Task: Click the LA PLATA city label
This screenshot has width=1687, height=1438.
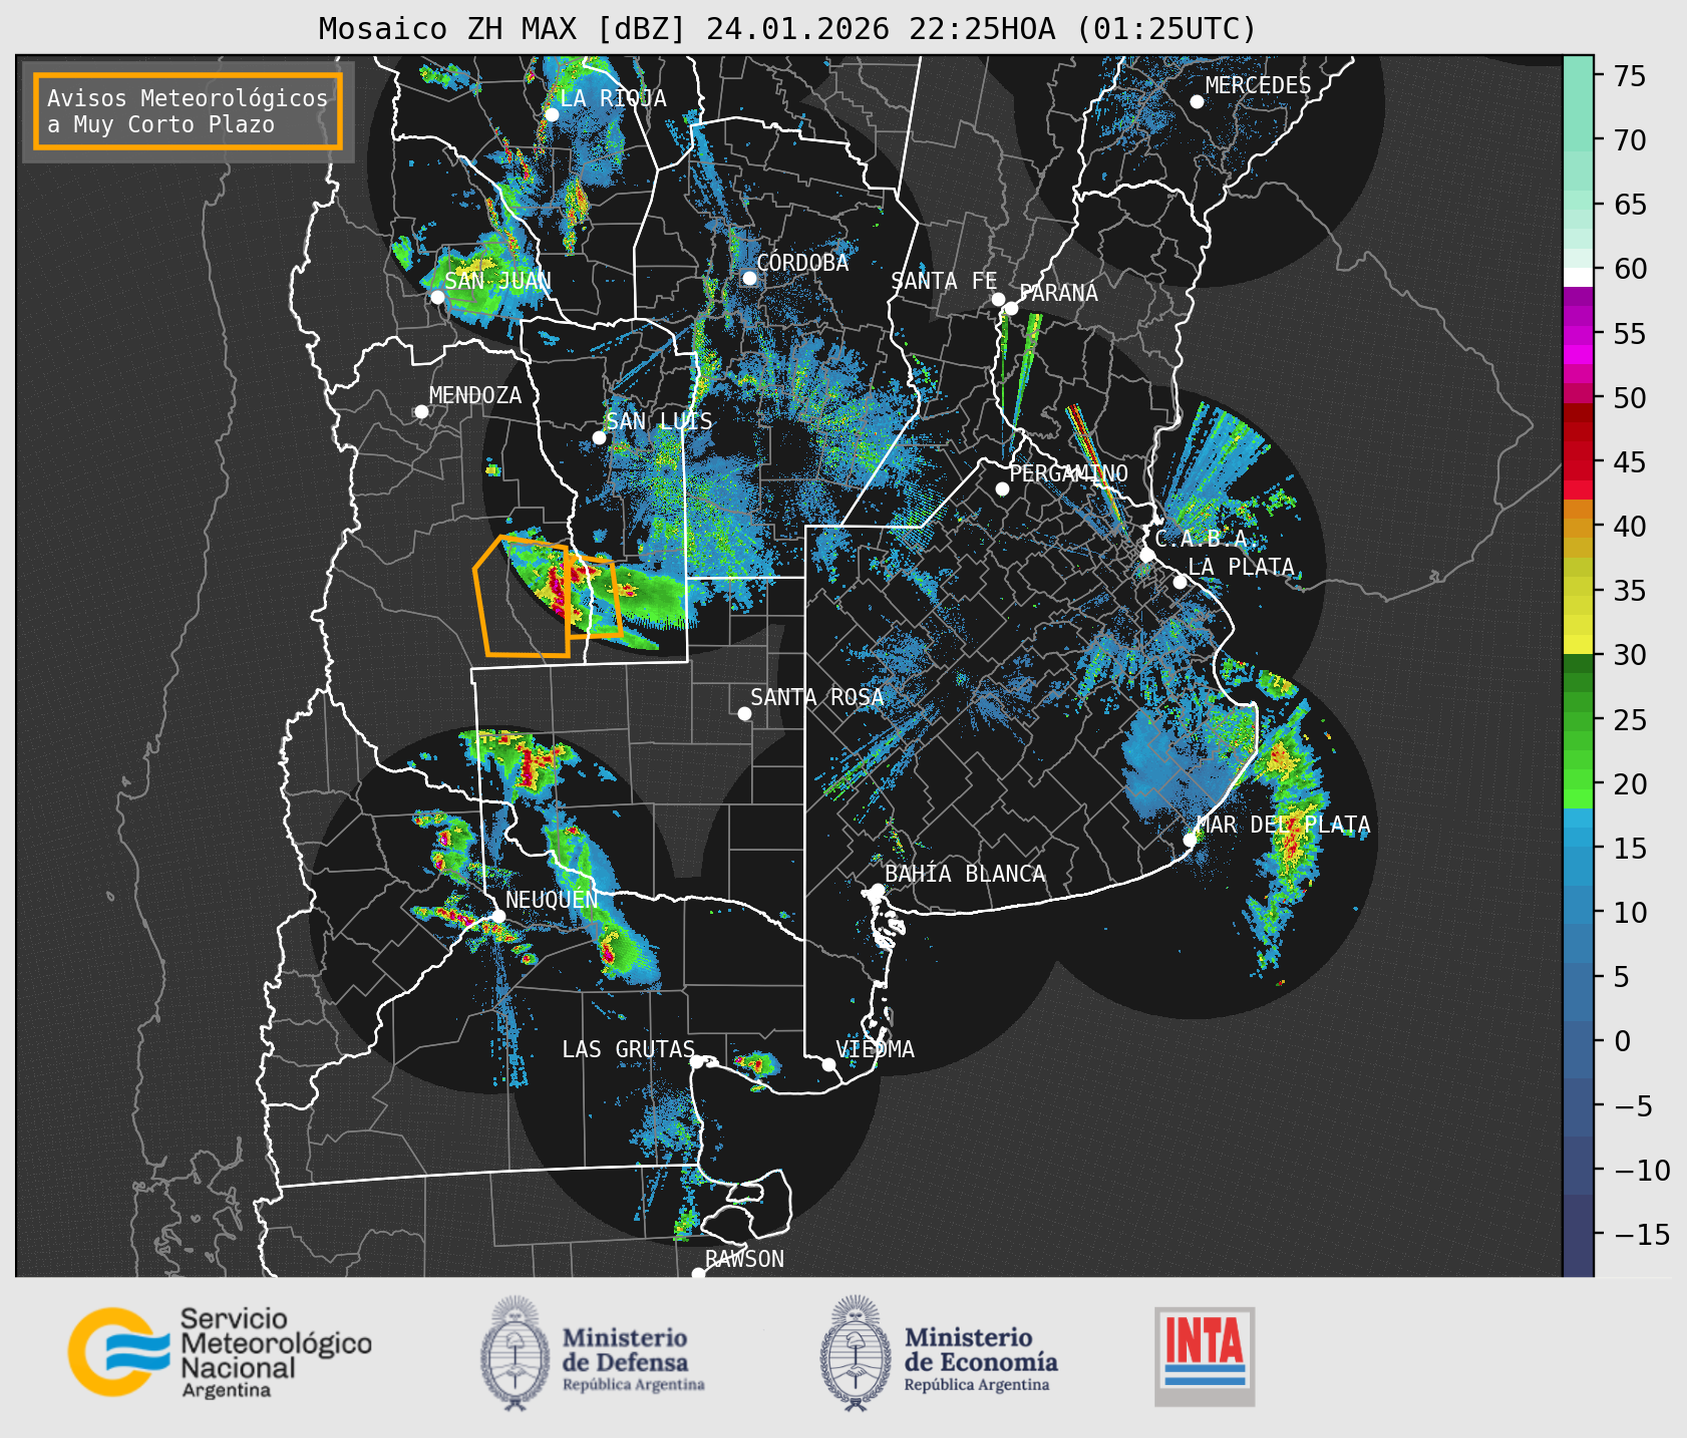Action: (1241, 567)
